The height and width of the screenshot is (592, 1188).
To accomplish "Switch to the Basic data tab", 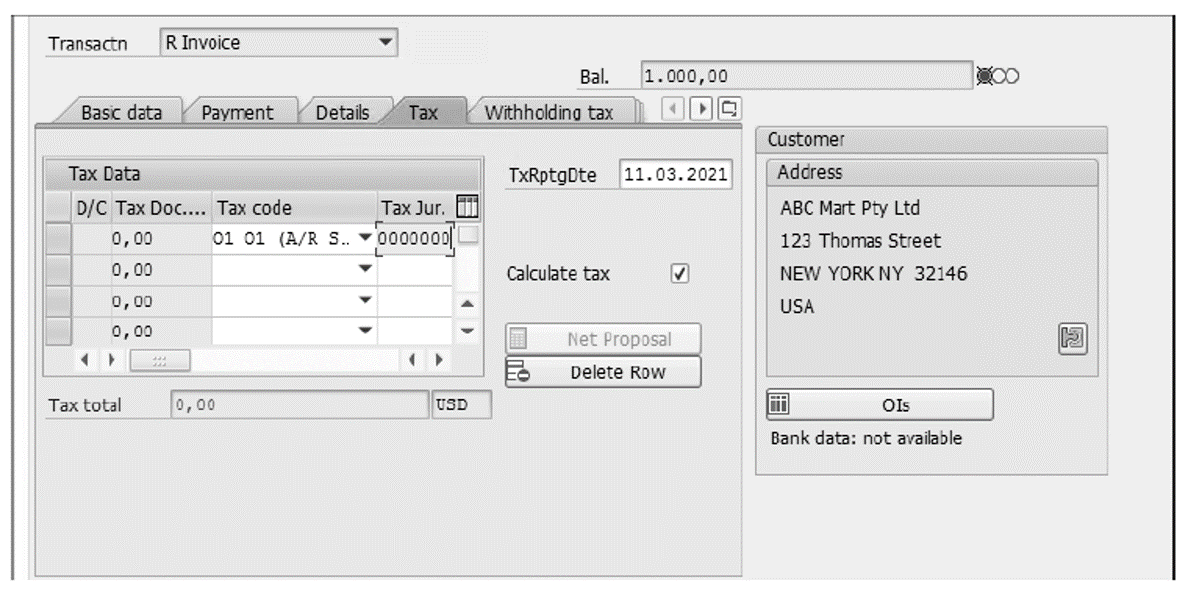I will [120, 112].
